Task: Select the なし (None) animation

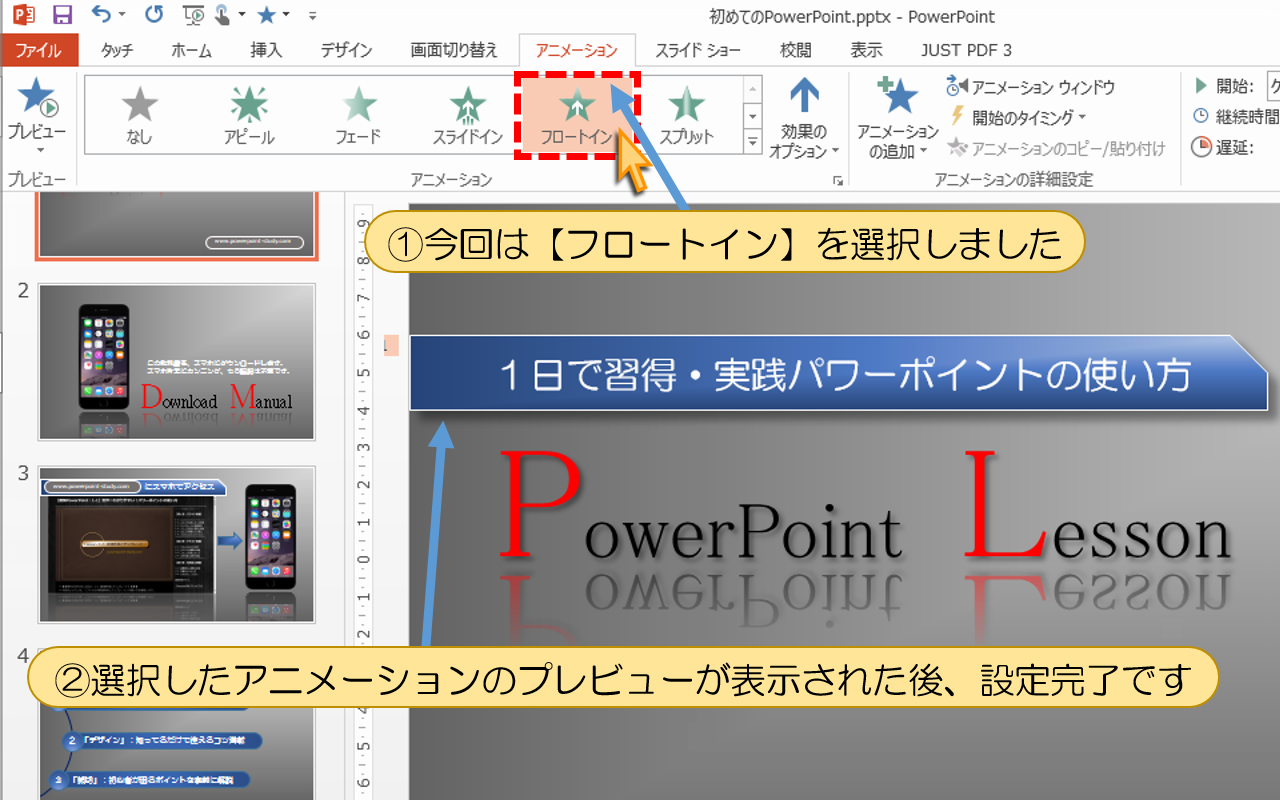Action: point(139,114)
